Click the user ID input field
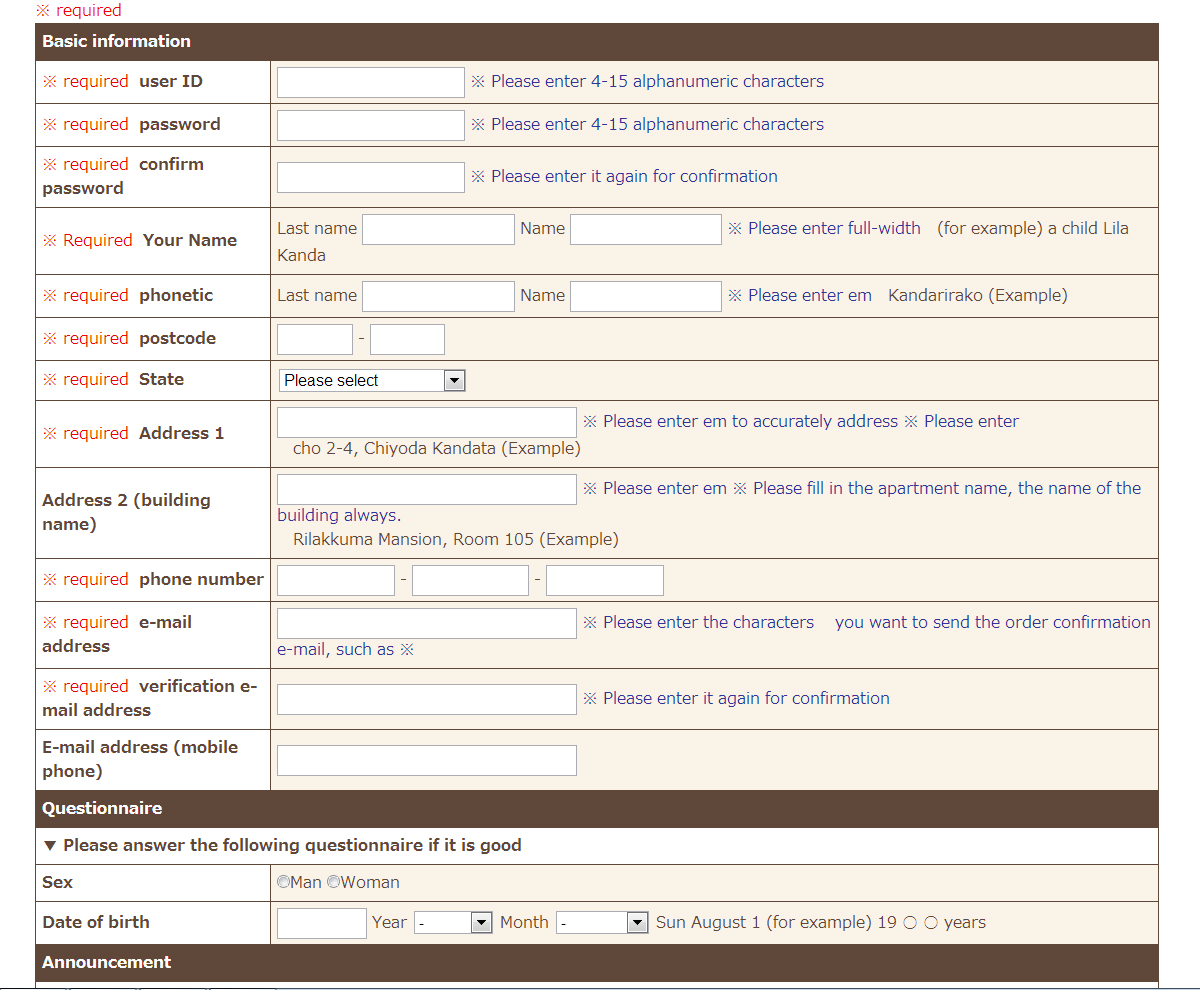 (x=370, y=82)
